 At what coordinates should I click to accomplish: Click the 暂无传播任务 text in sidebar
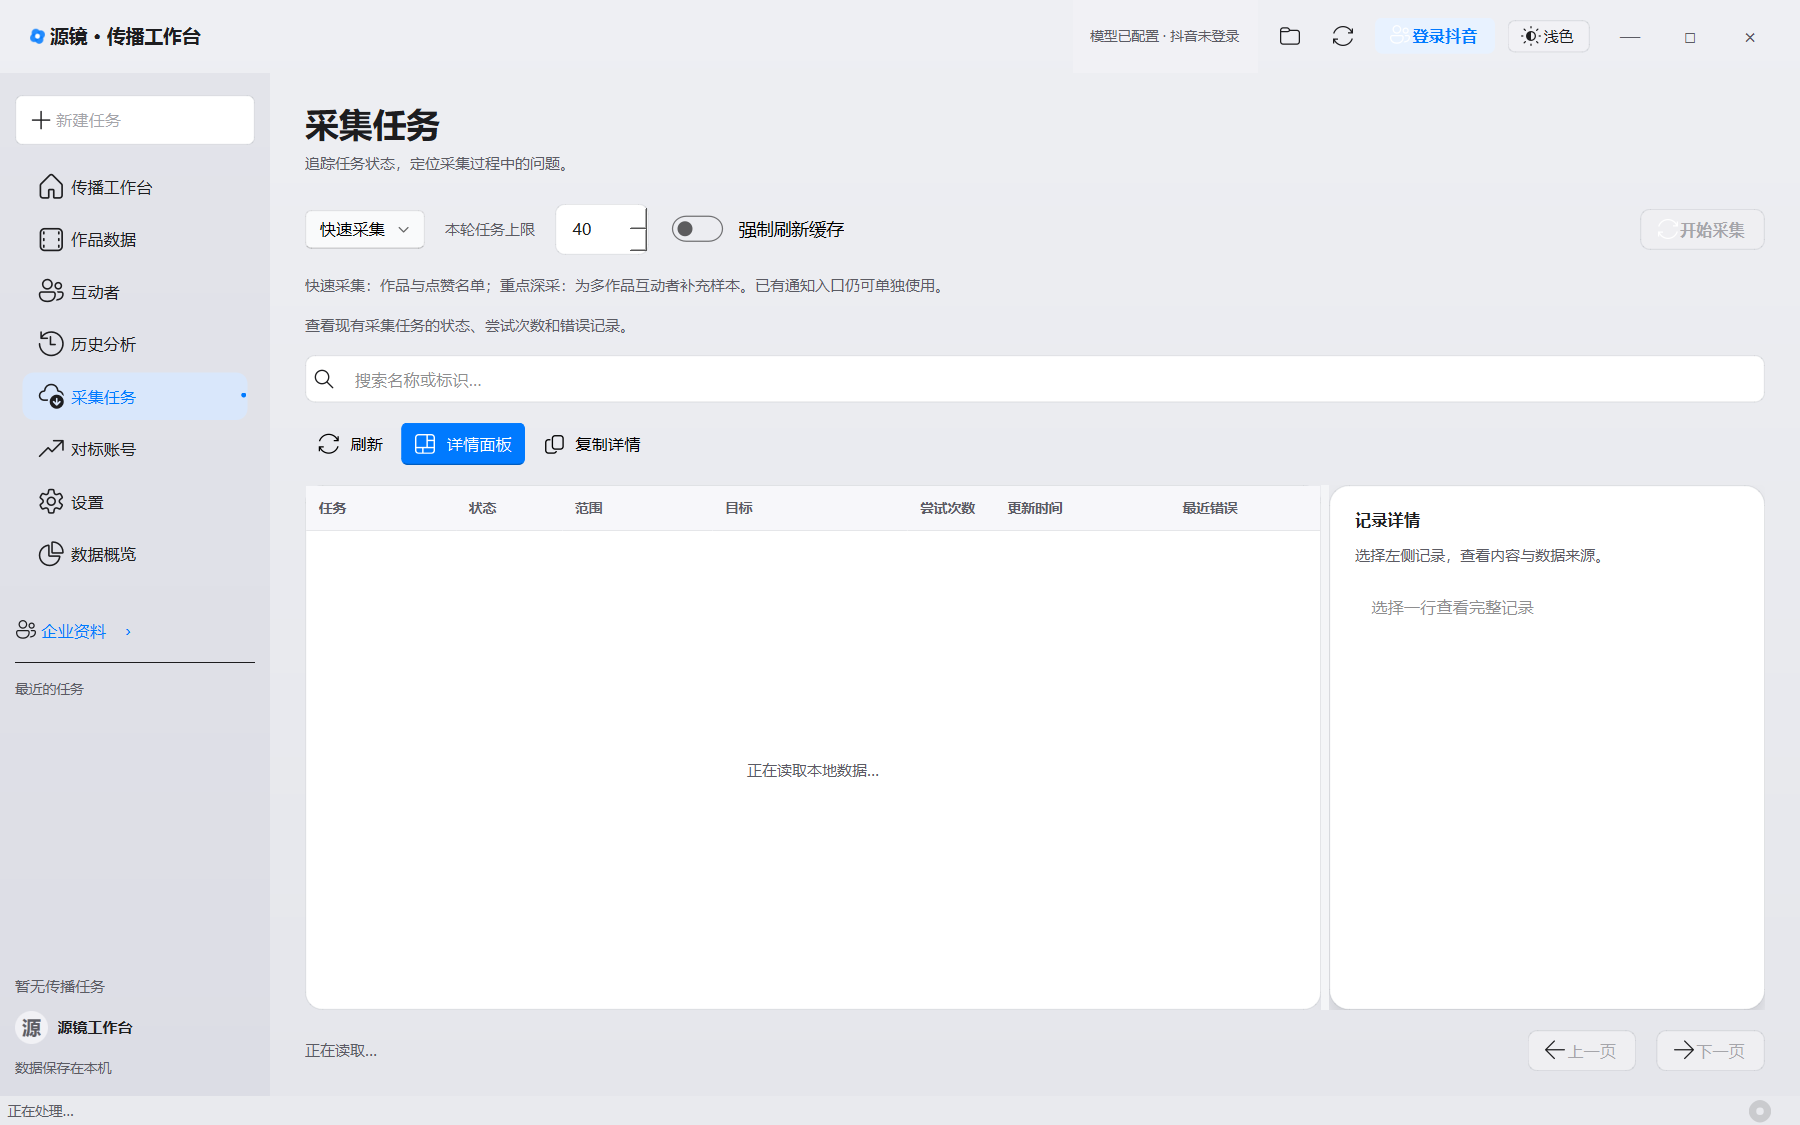pos(60,986)
